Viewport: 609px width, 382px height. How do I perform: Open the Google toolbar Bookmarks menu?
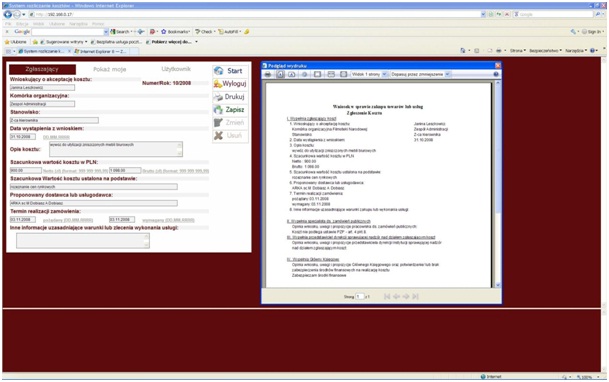[176, 32]
